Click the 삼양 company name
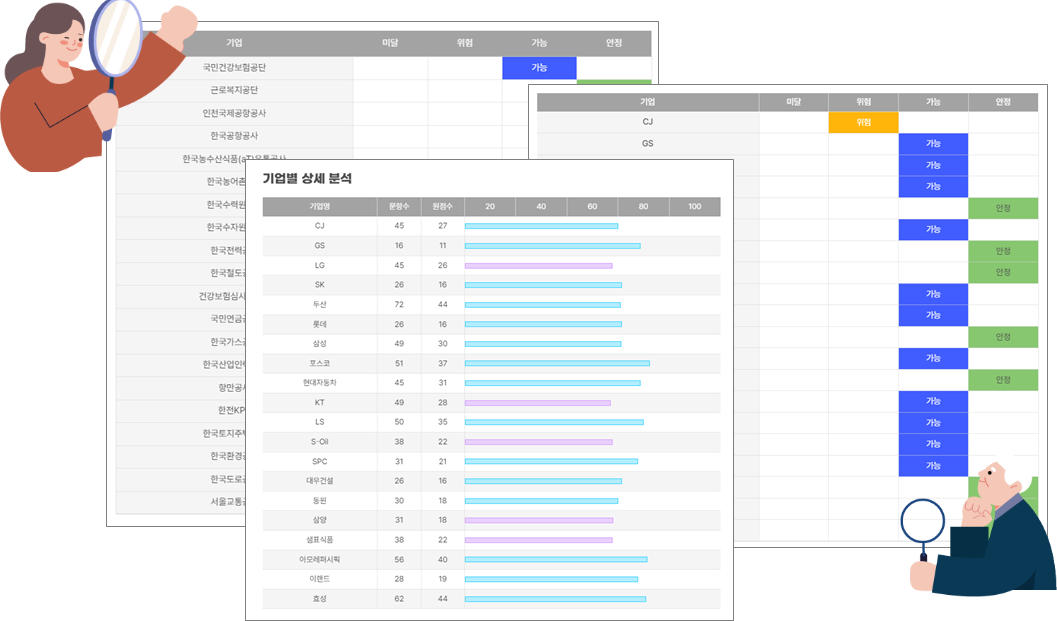This screenshot has width=1057, height=621. 320,520
